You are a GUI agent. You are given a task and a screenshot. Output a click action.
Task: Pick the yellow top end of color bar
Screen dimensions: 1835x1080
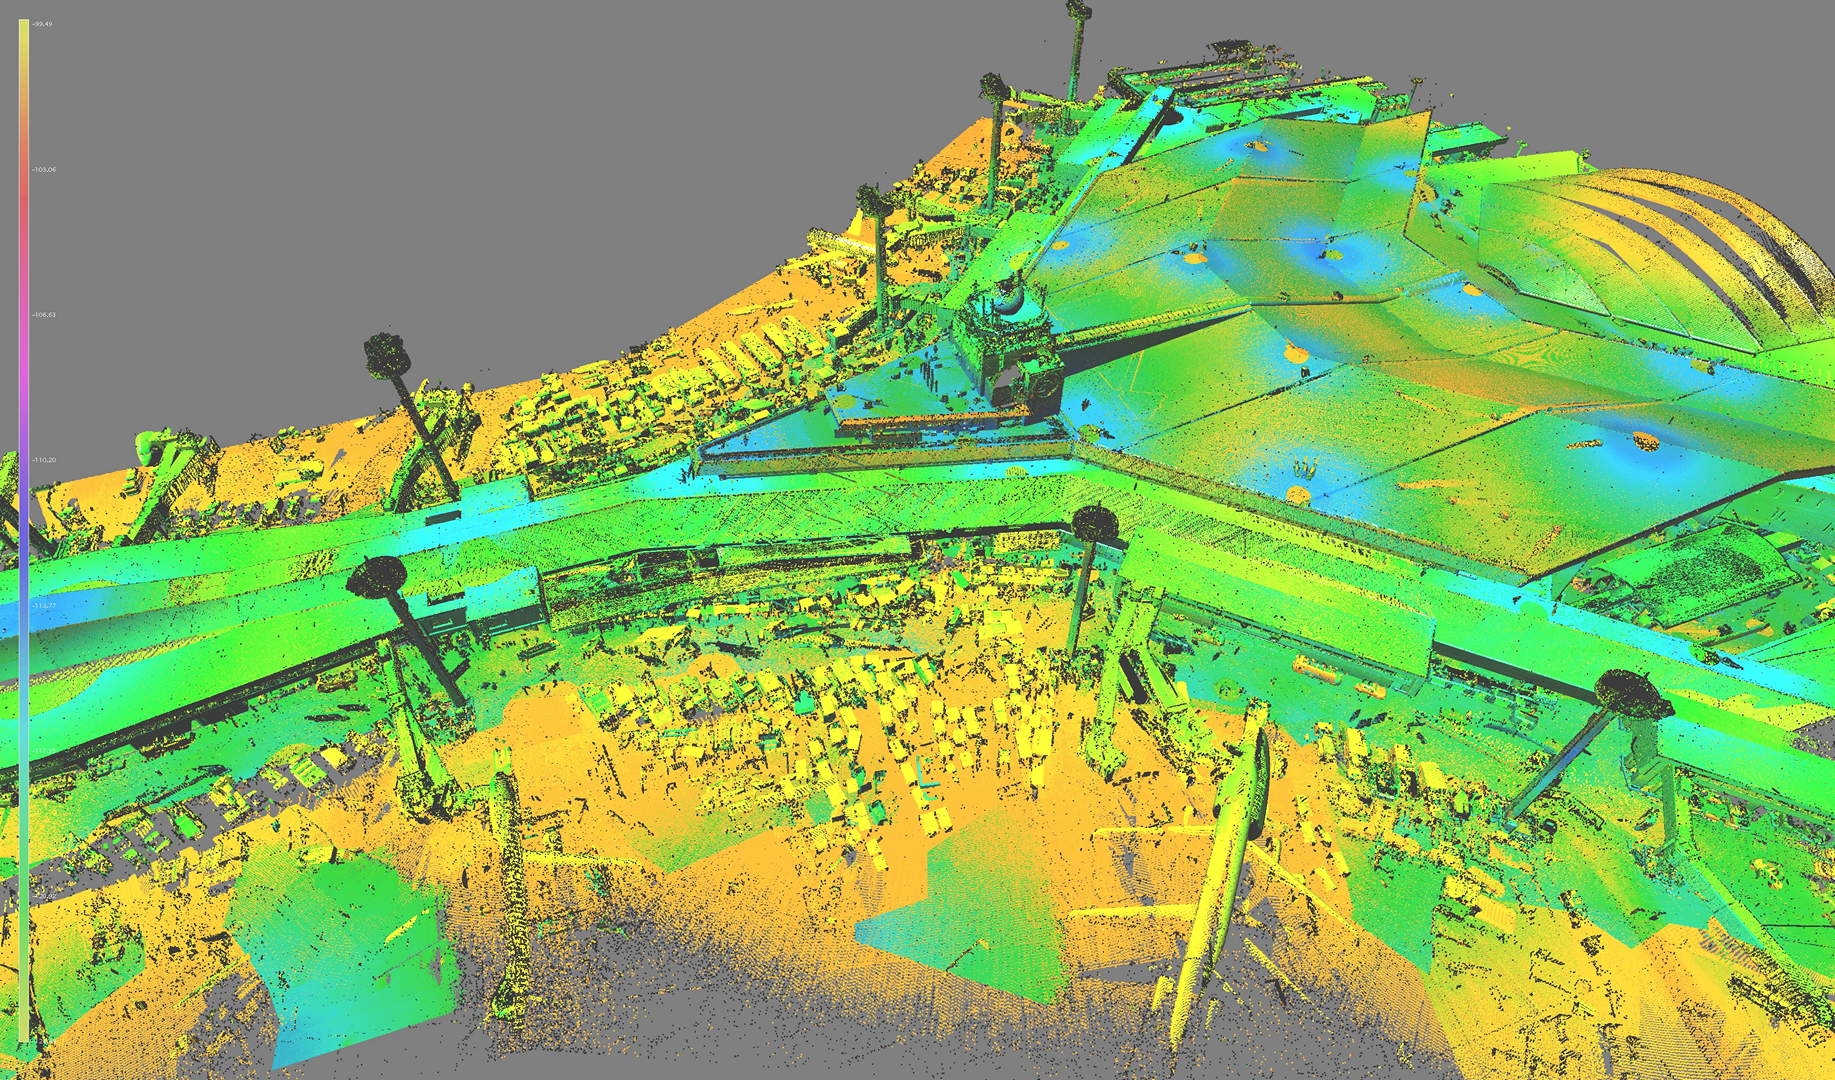[24, 30]
